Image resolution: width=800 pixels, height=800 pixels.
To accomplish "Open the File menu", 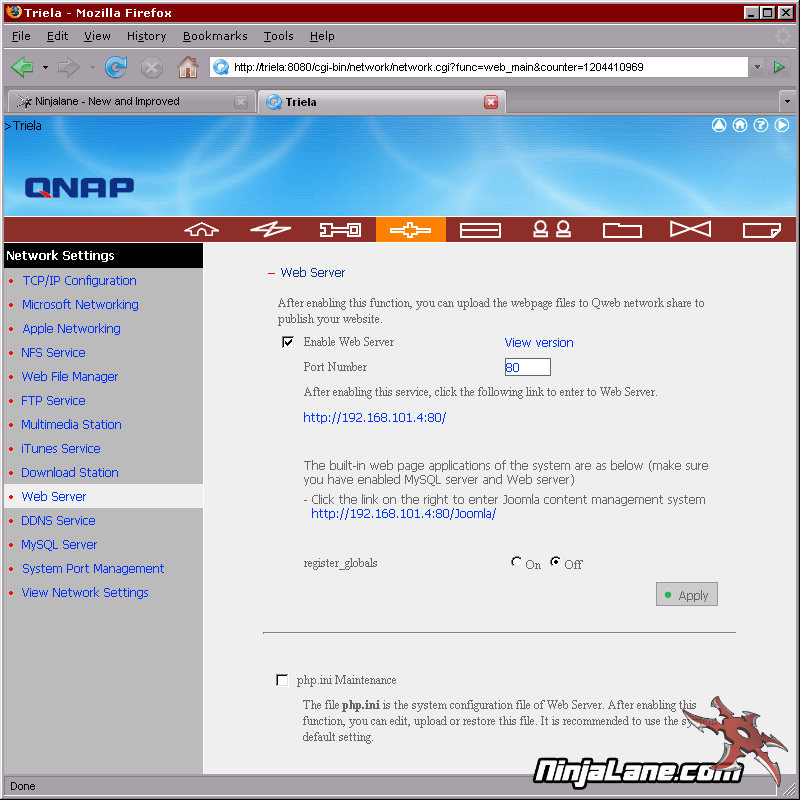I will point(21,36).
